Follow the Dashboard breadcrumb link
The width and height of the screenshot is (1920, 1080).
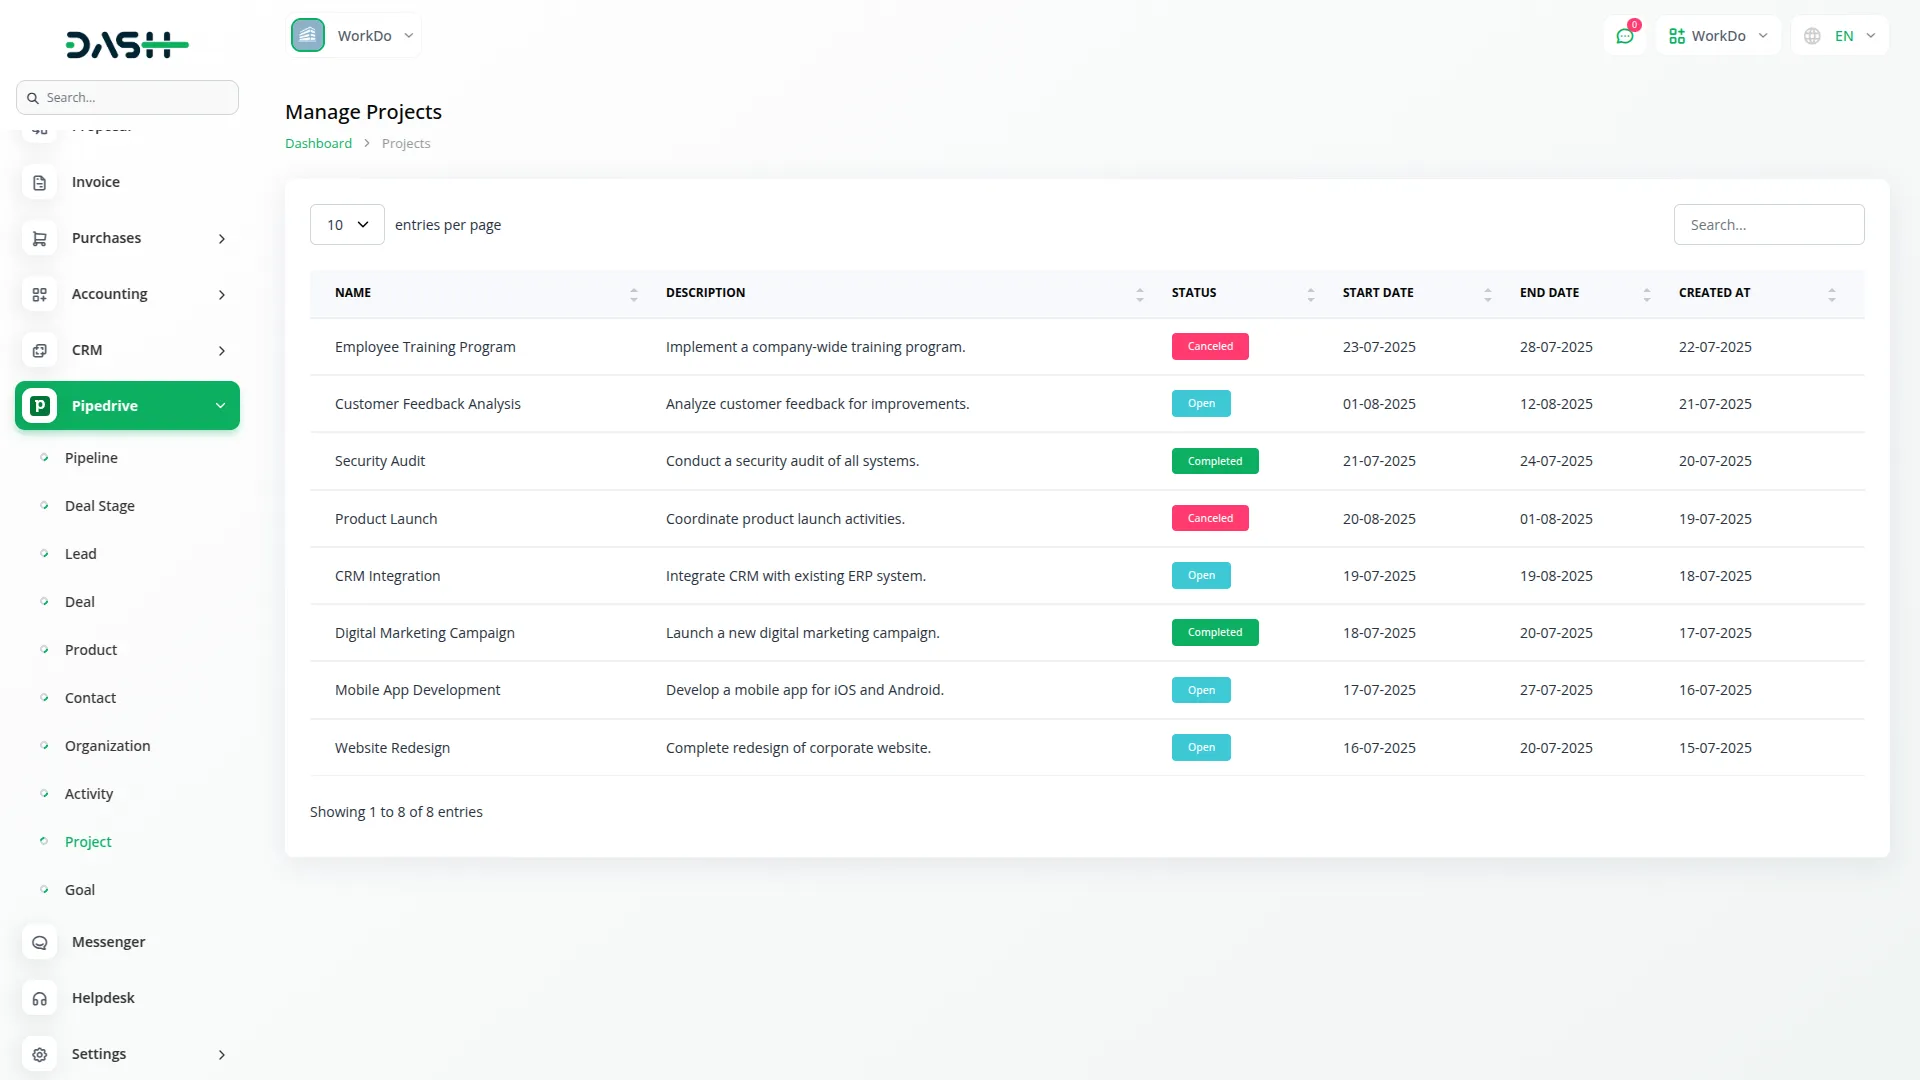pyautogui.click(x=317, y=143)
